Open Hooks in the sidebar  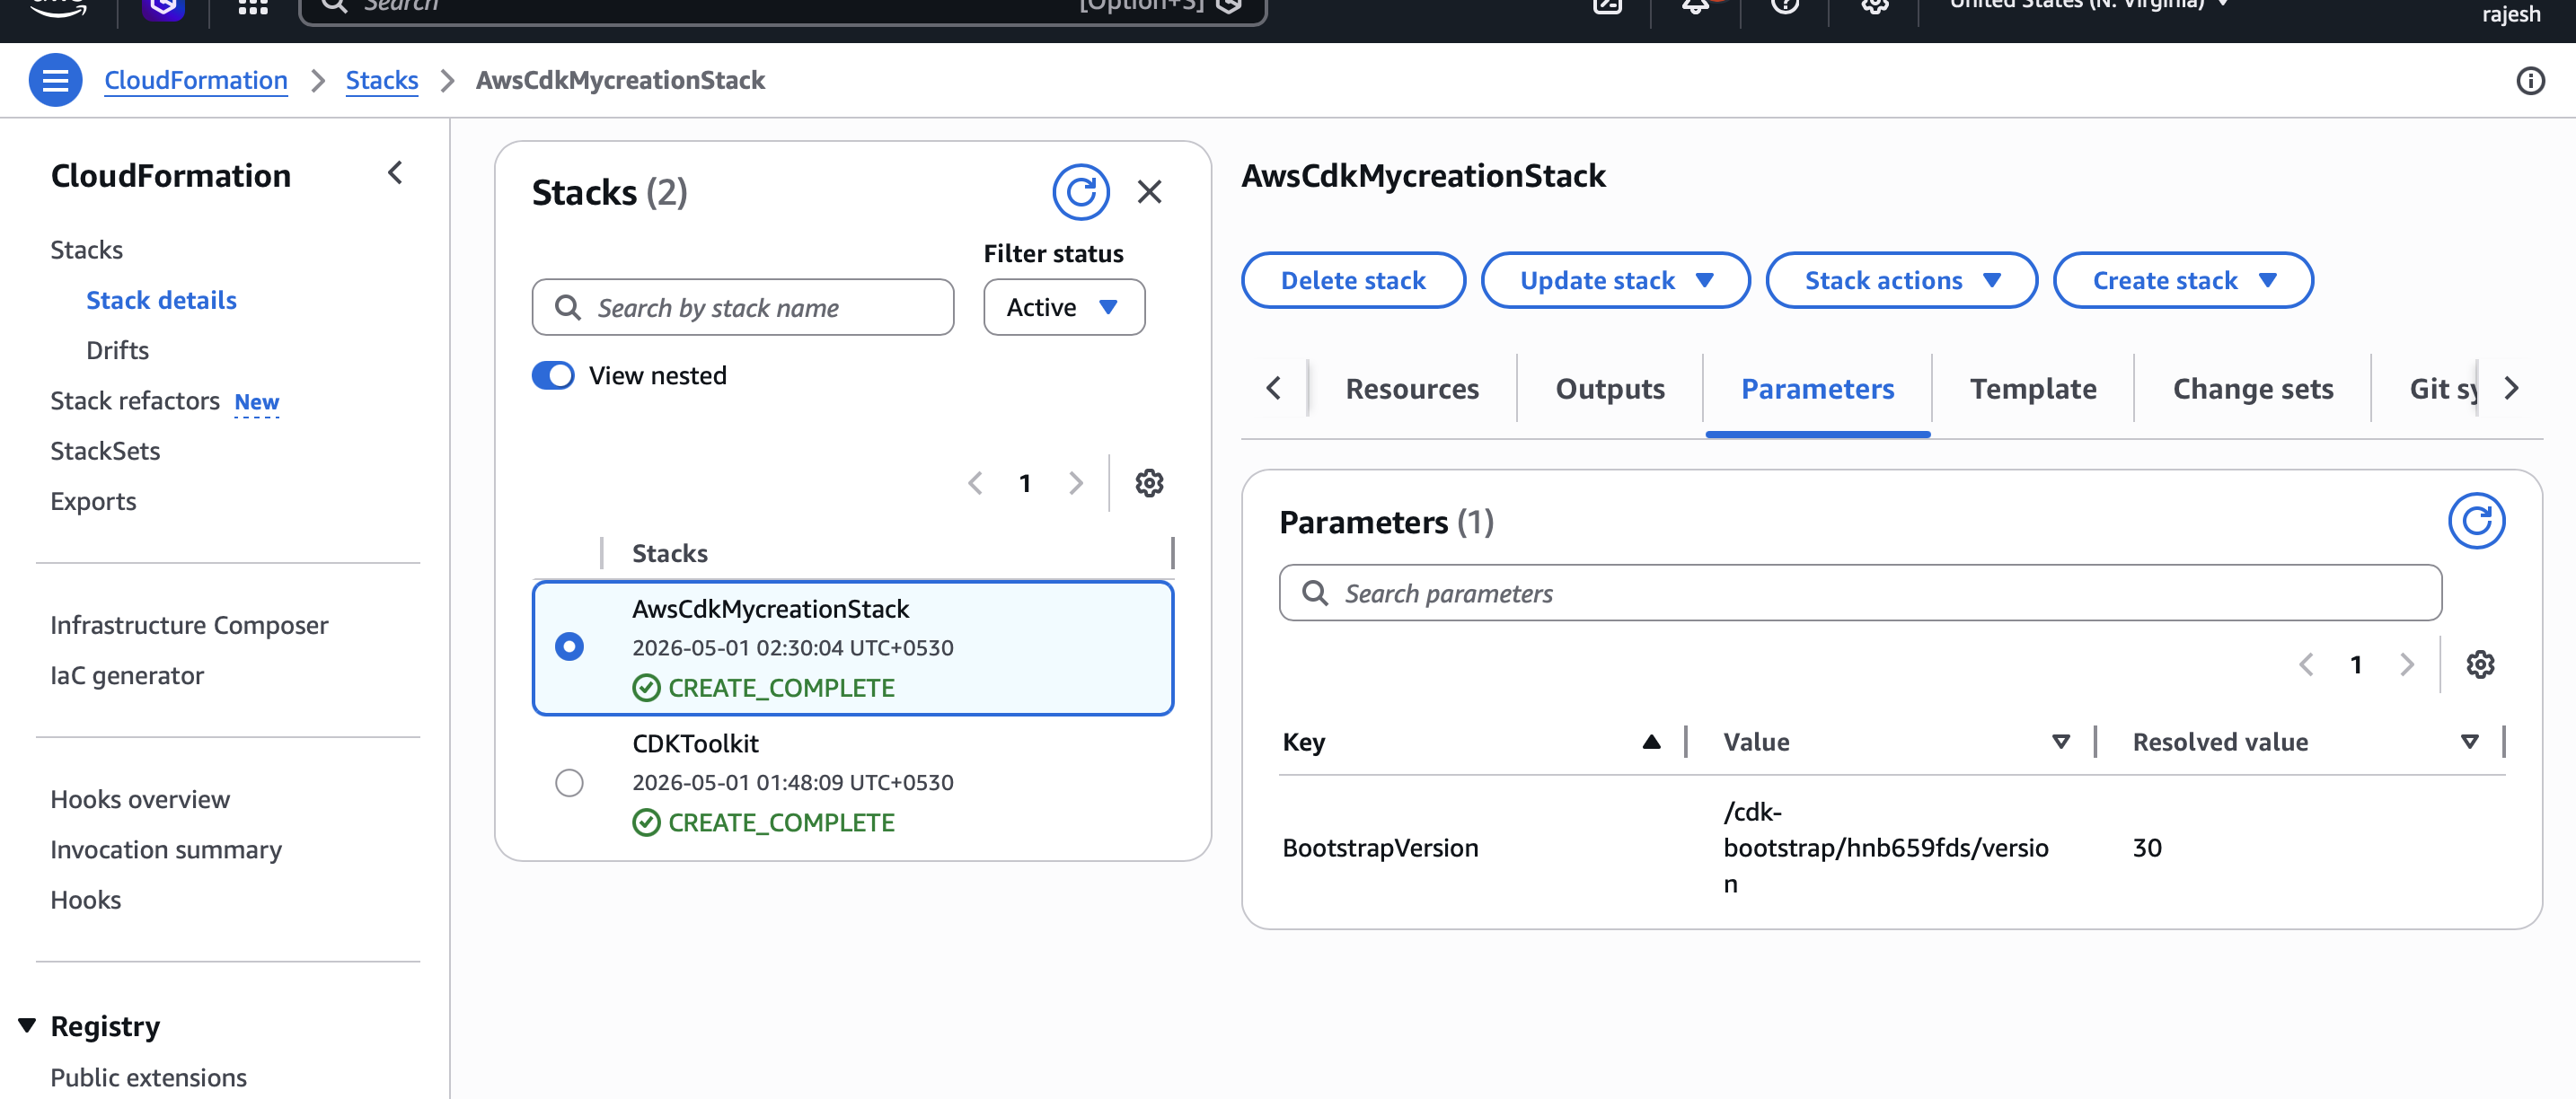click(x=85, y=899)
